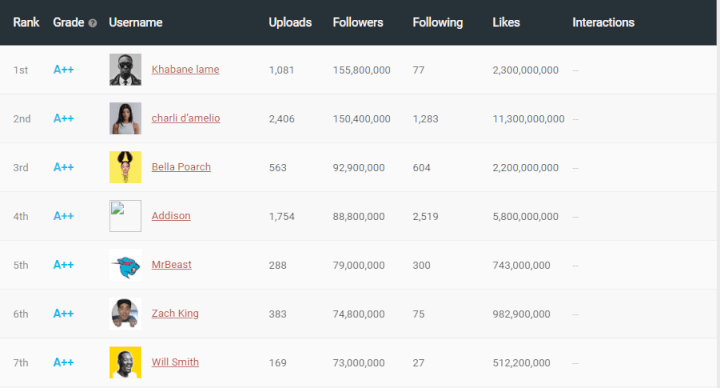
Task: Select the likes value 5,800,000,000
Action: [x=526, y=216]
